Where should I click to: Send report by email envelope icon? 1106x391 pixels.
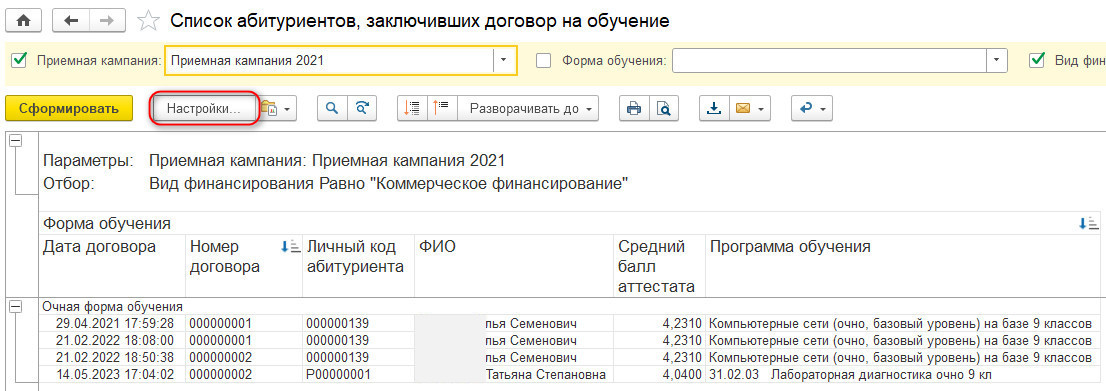pos(742,109)
